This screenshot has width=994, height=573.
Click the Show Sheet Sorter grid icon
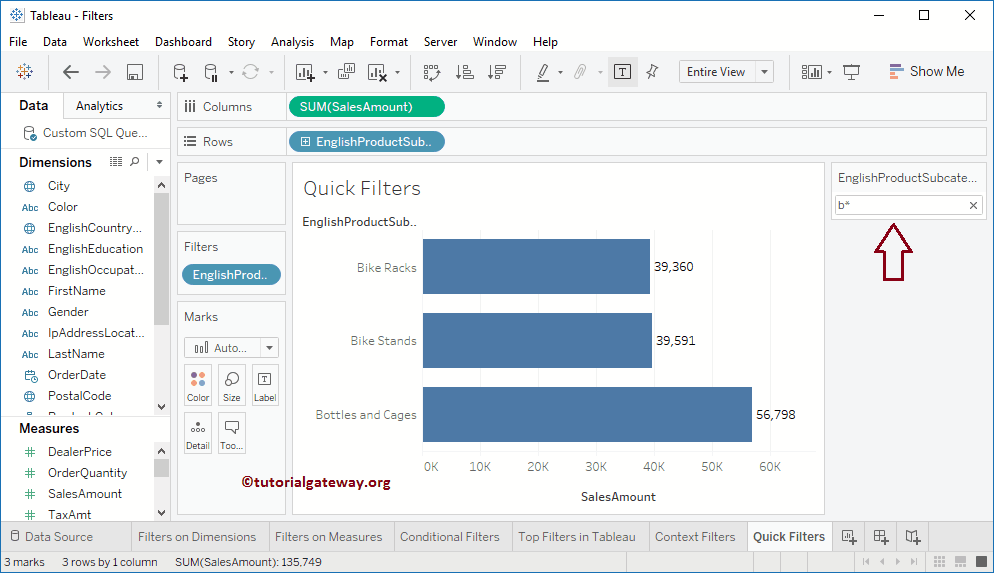939,562
